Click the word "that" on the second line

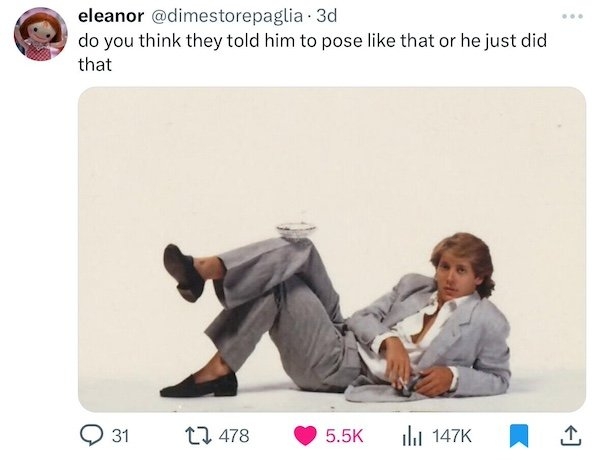click(94, 65)
